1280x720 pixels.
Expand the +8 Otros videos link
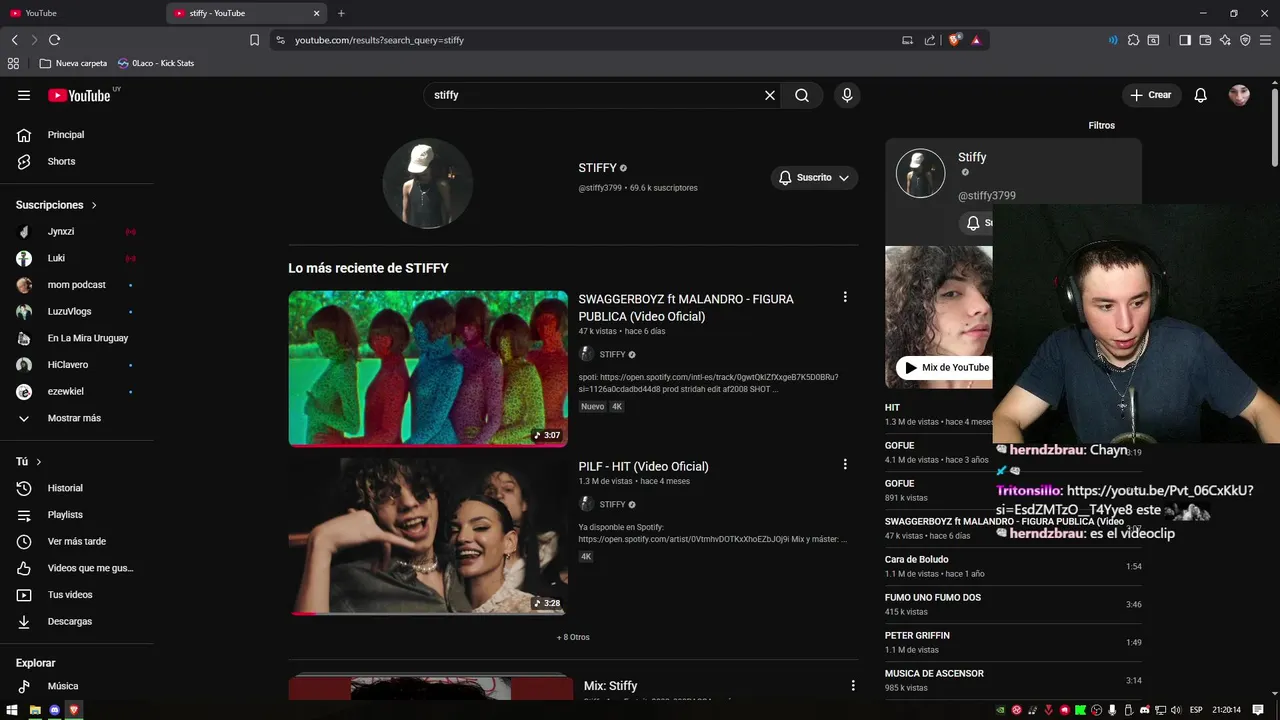(x=573, y=637)
